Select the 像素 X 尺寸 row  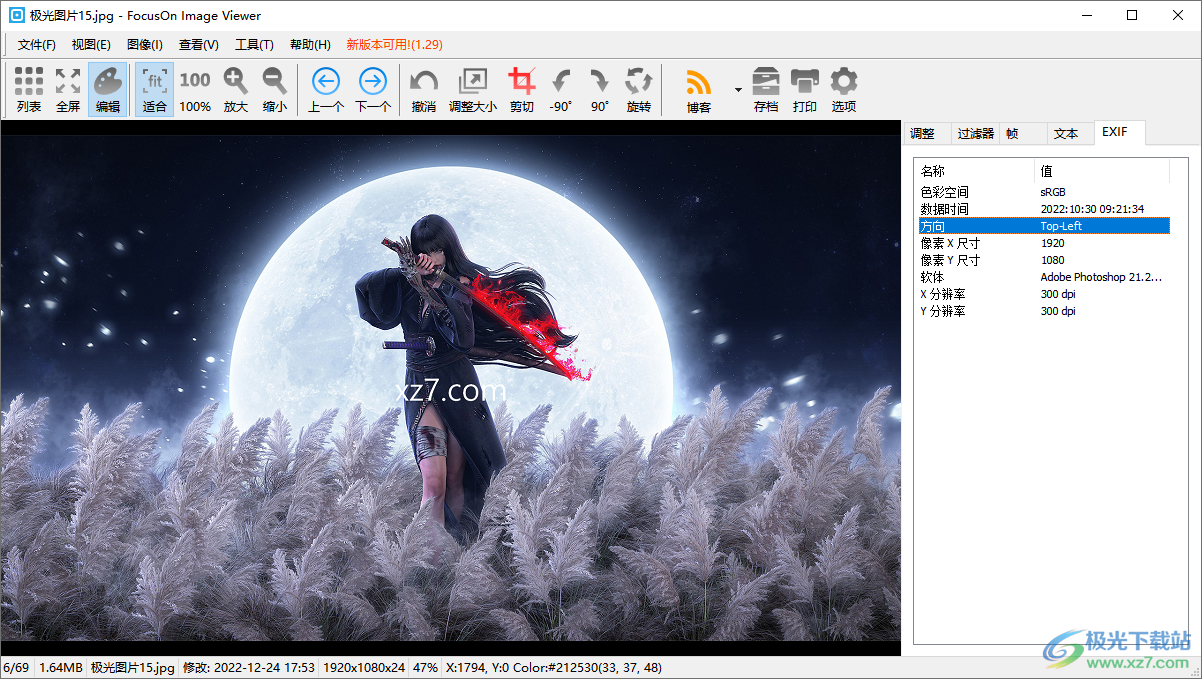point(1044,243)
